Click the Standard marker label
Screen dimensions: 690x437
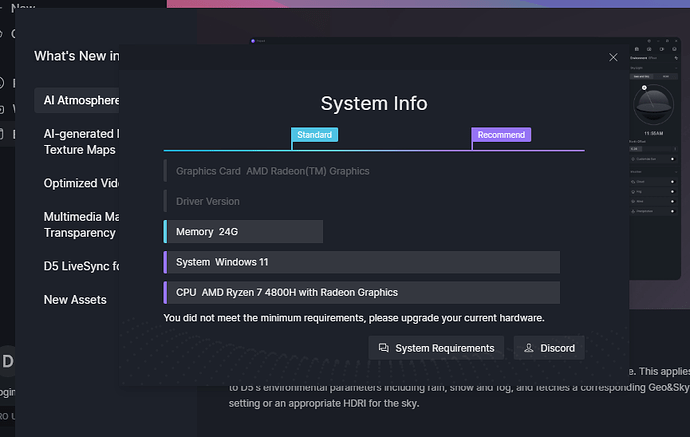tap(314, 135)
